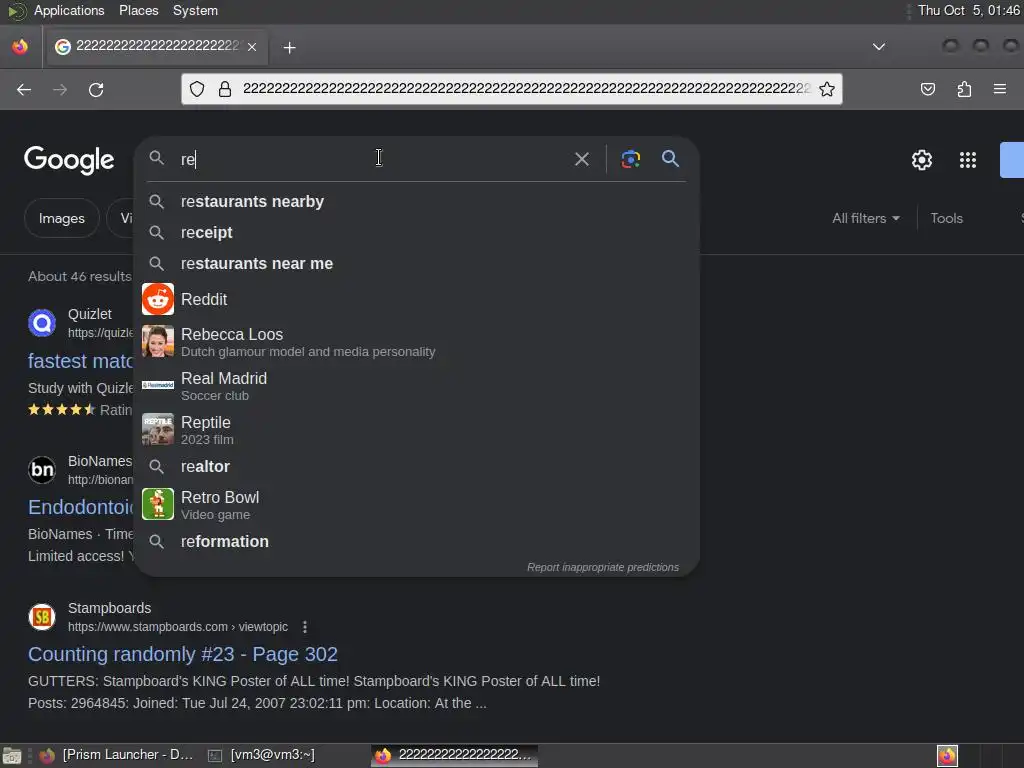Open the Applications menu
The width and height of the screenshot is (1024, 768).
tap(69, 10)
